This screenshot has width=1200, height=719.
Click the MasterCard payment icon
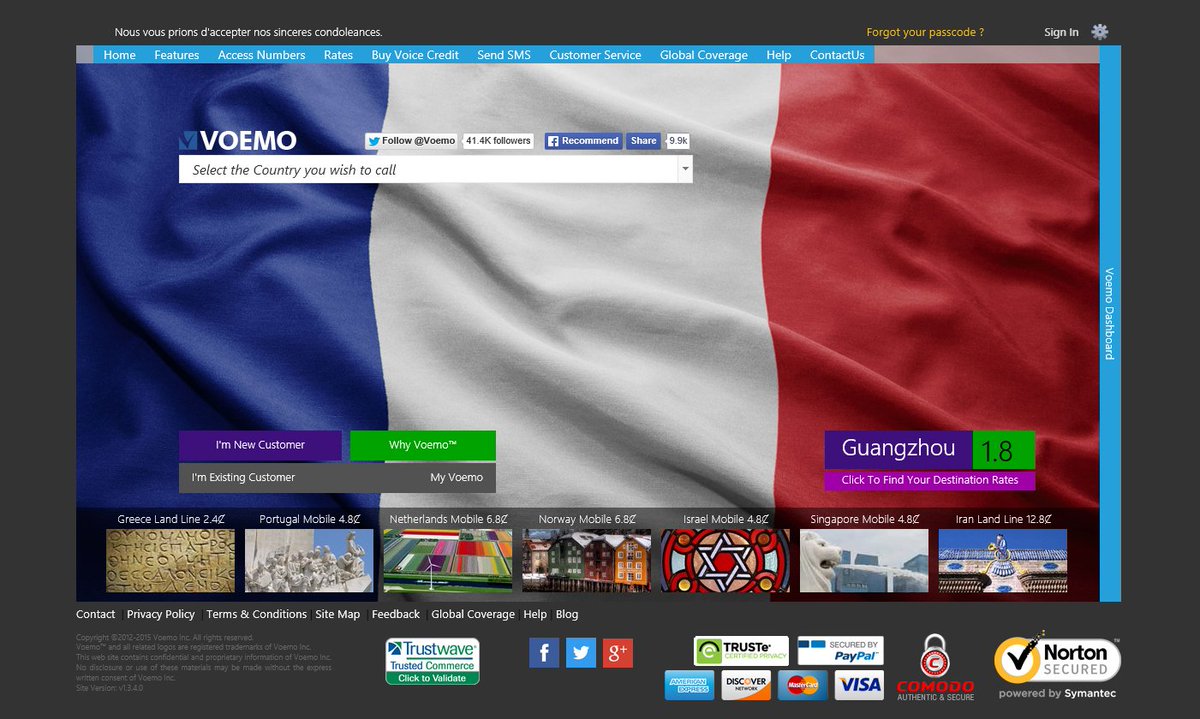[802, 685]
